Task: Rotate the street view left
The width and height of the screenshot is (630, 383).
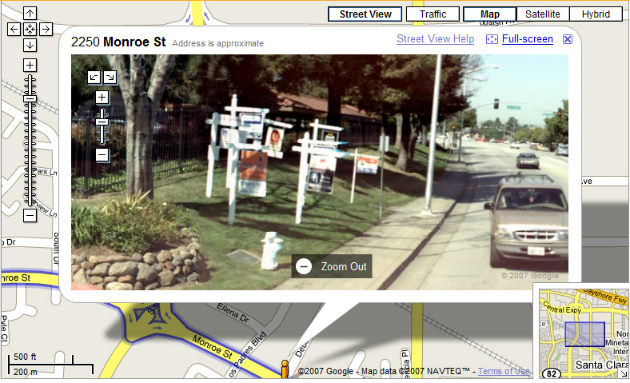Action: point(94,77)
